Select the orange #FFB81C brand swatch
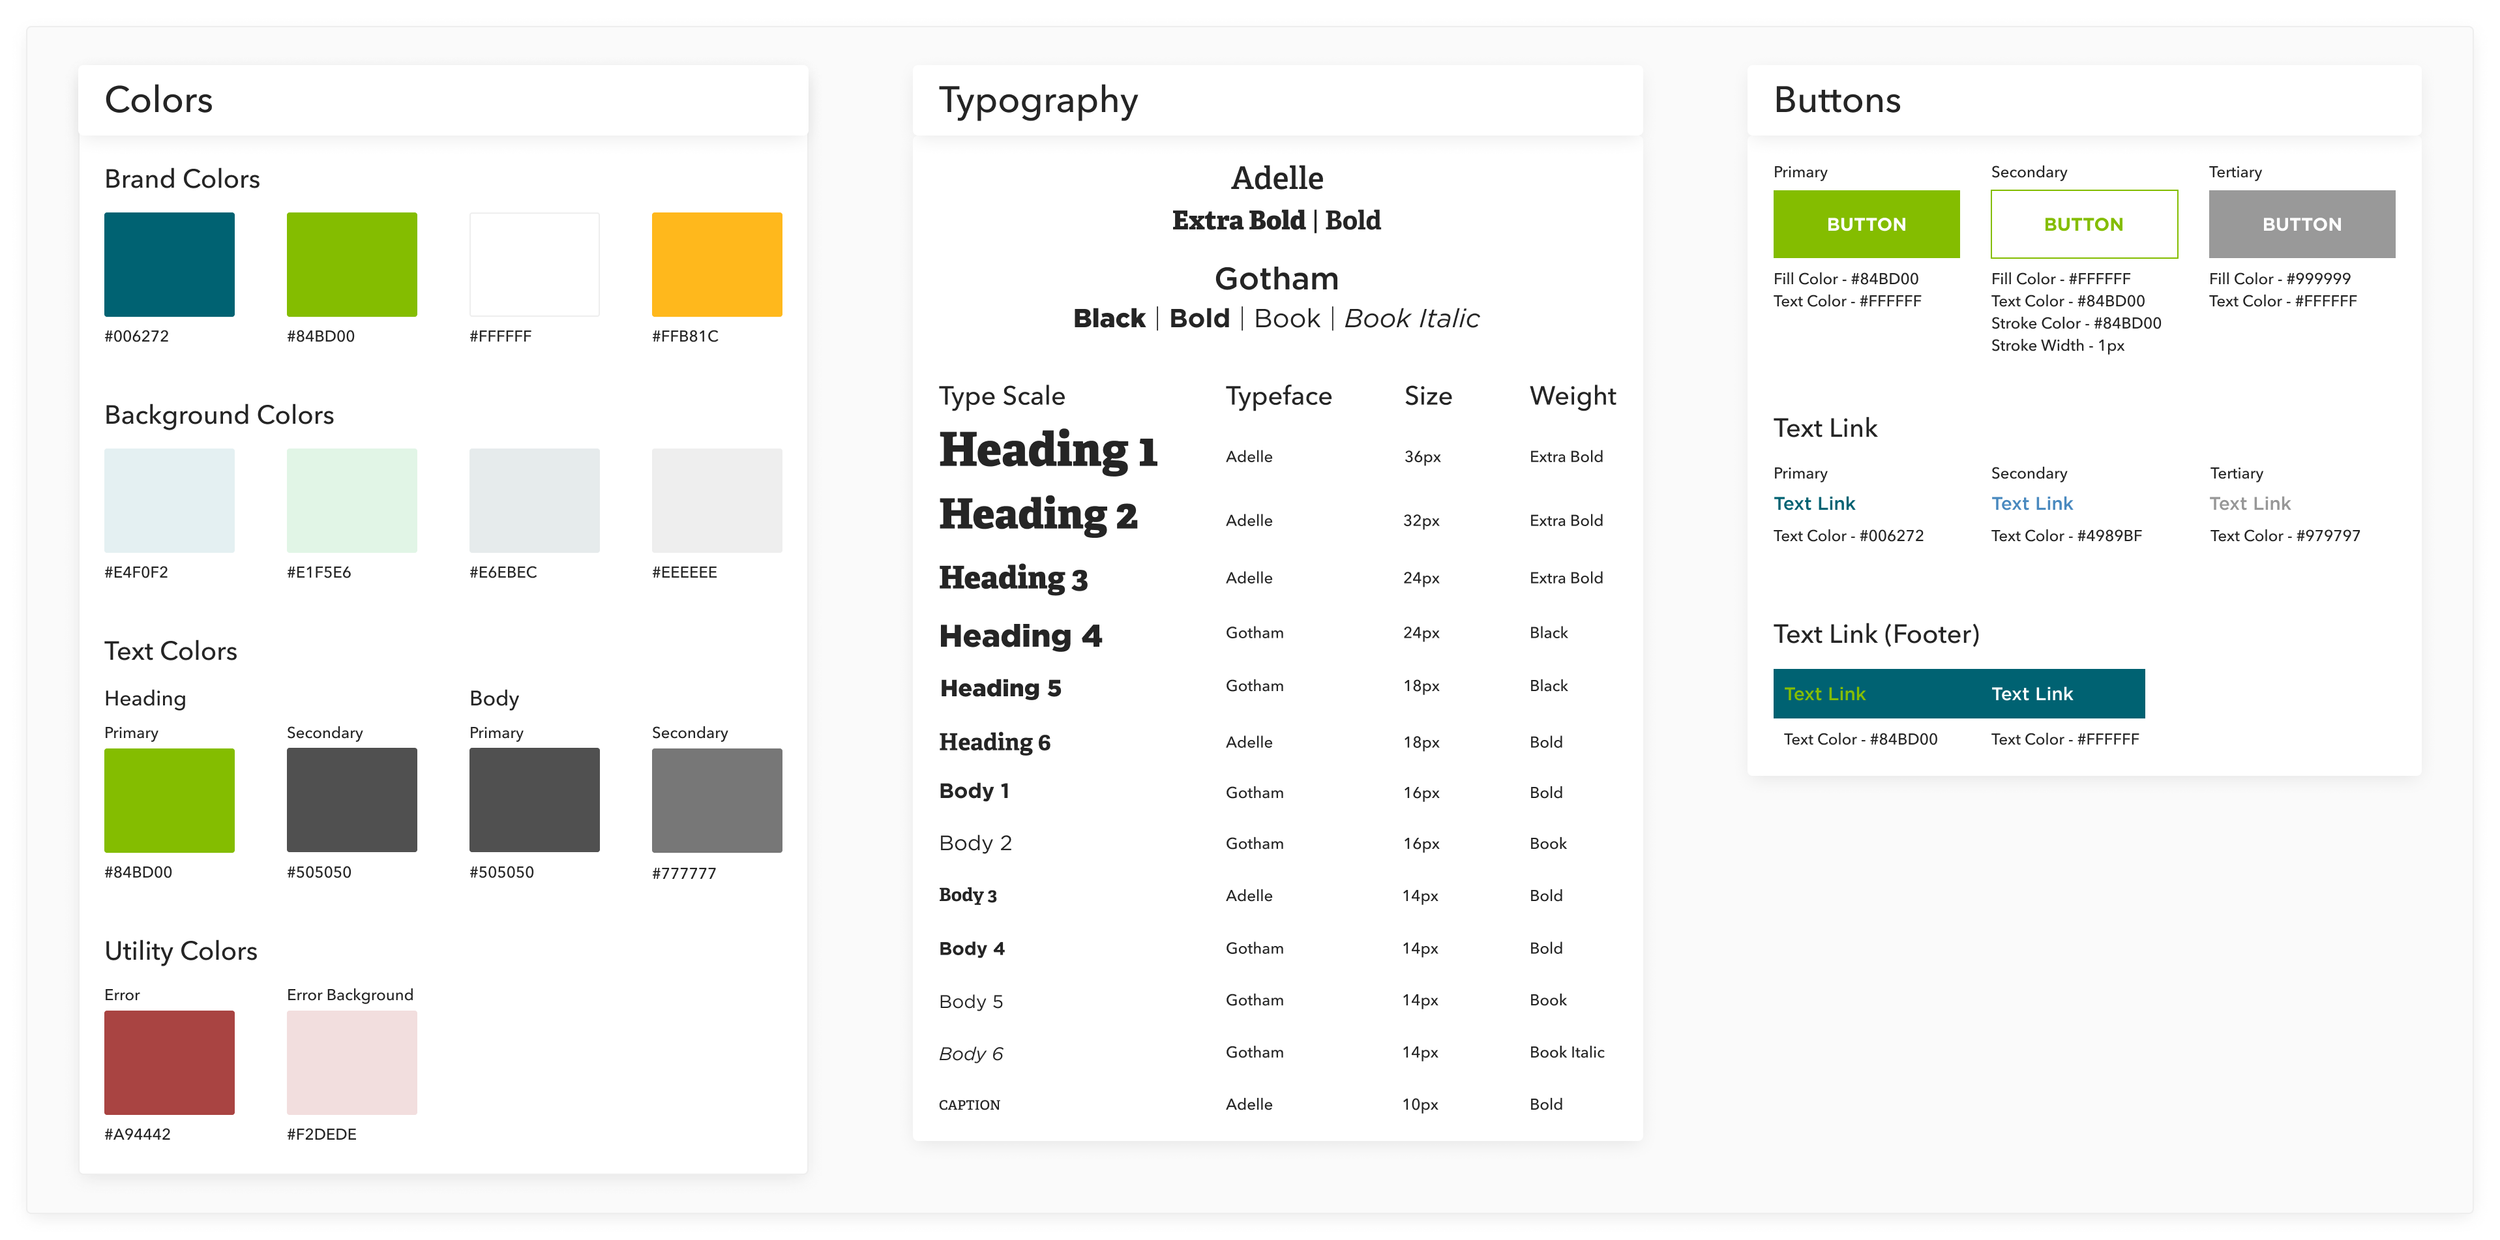Image resolution: width=2500 pixels, height=1240 pixels. coord(716,264)
